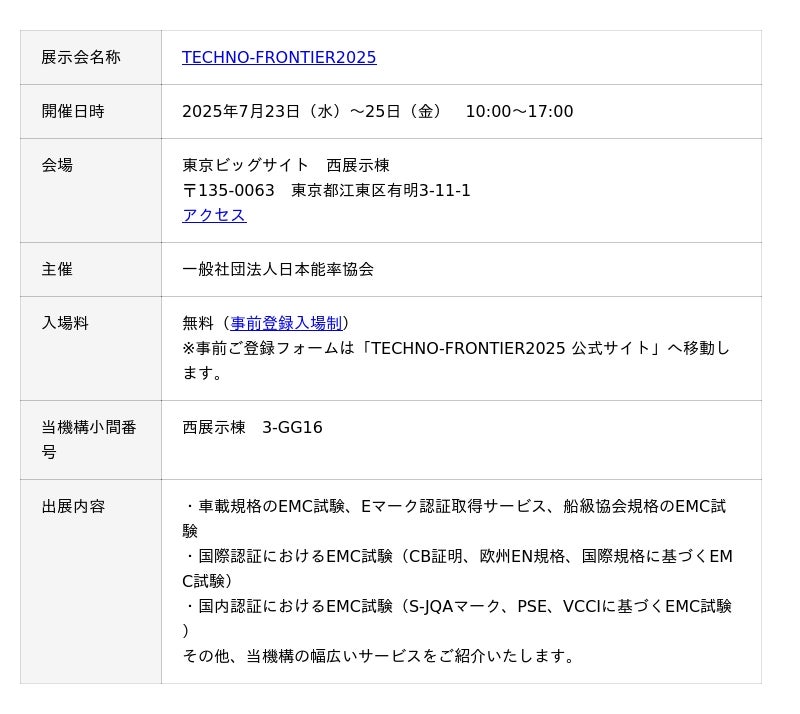The width and height of the screenshot is (800, 714).
Task: Click the postal address 〒135-0063 line
Action: (326, 191)
